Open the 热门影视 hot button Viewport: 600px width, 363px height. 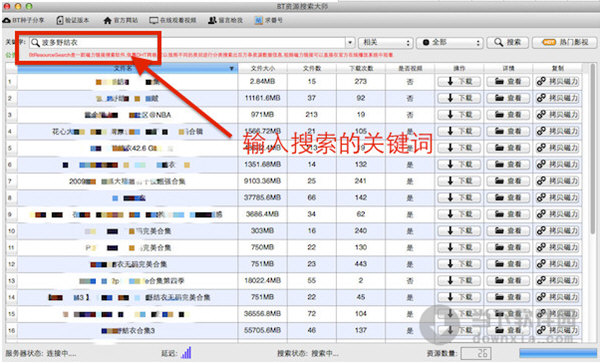(564, 42)
